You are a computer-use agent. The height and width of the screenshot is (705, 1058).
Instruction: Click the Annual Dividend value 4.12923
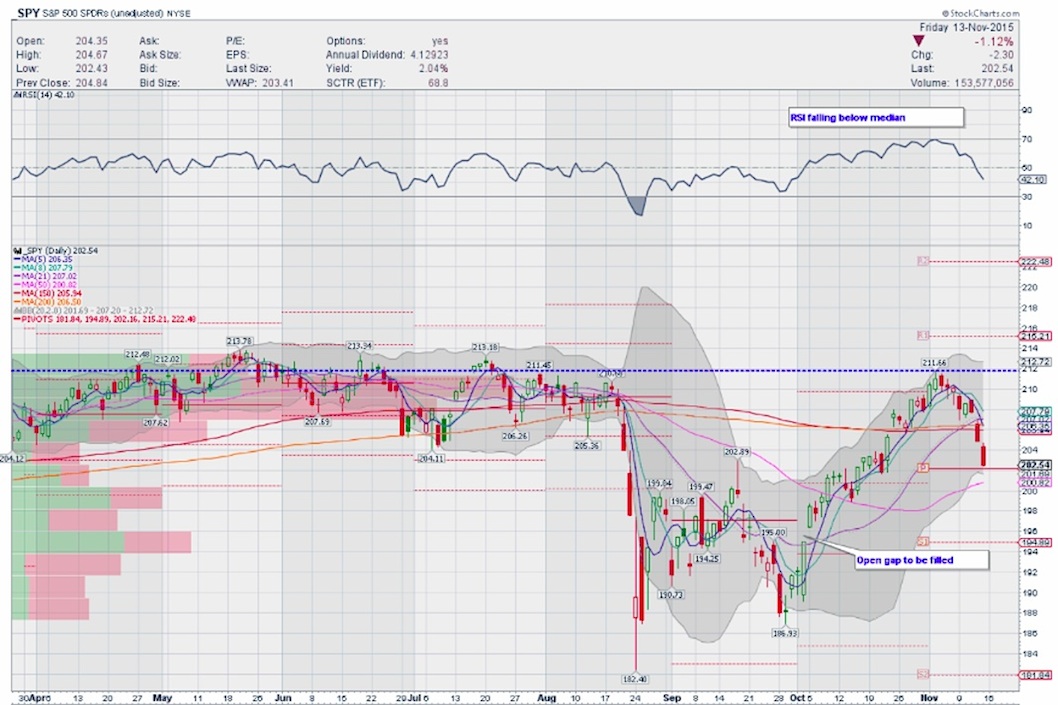coord(429,55)
